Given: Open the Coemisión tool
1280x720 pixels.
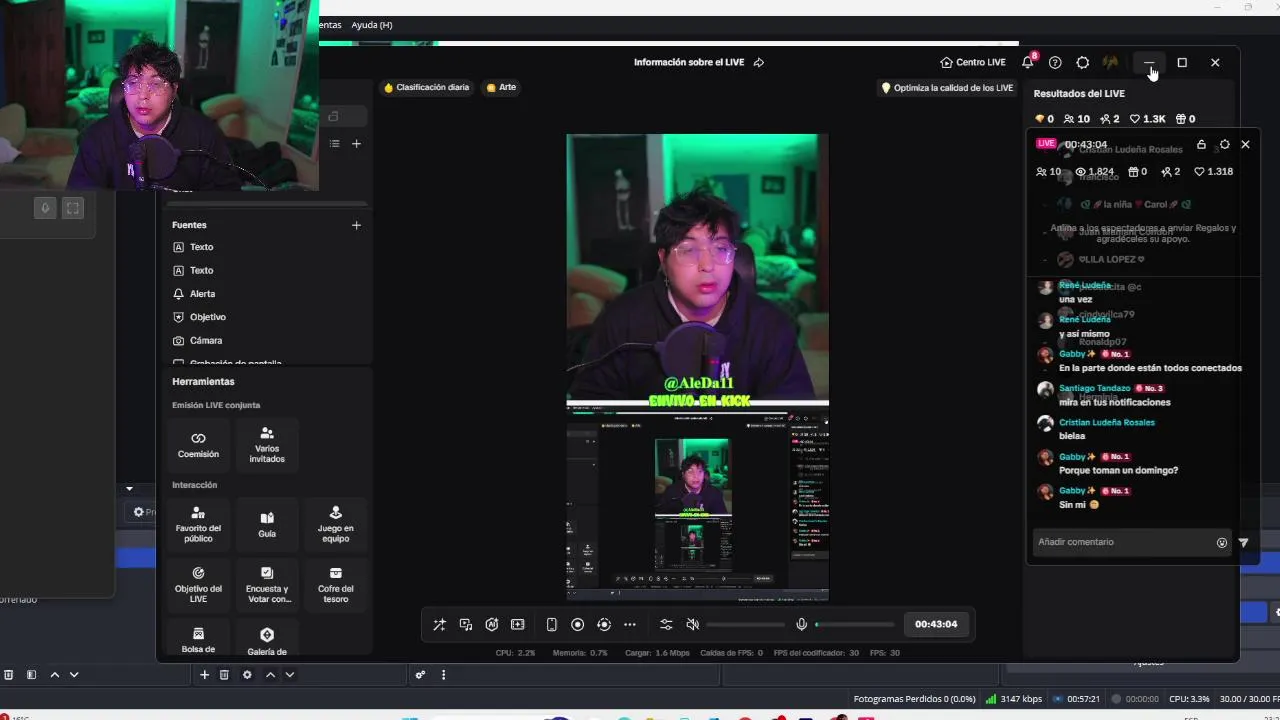Looking at the screenshot, I should pos(198,445).
